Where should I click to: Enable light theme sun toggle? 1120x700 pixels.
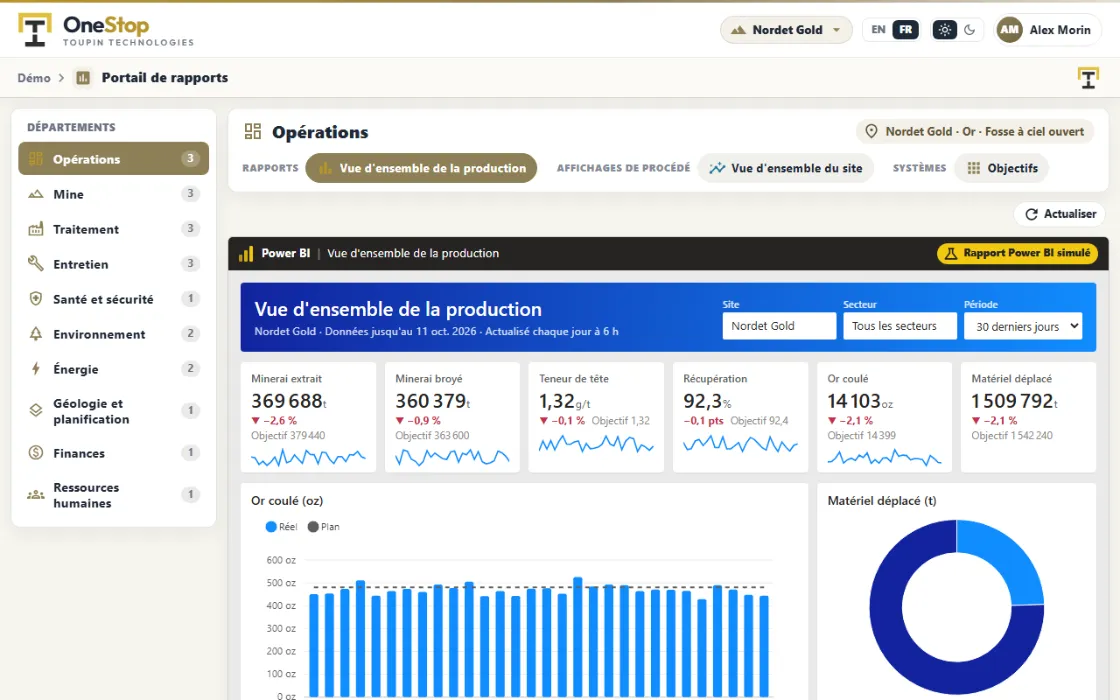click(x=945, y=30)
